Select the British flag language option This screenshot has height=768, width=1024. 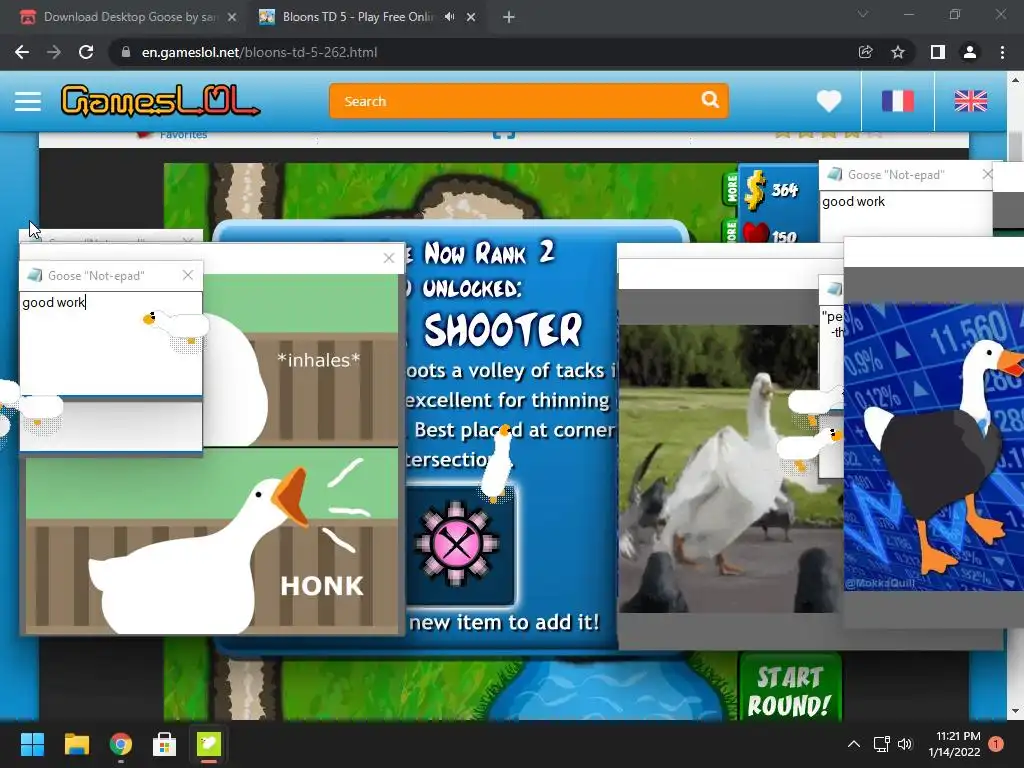tap(970, 101)
